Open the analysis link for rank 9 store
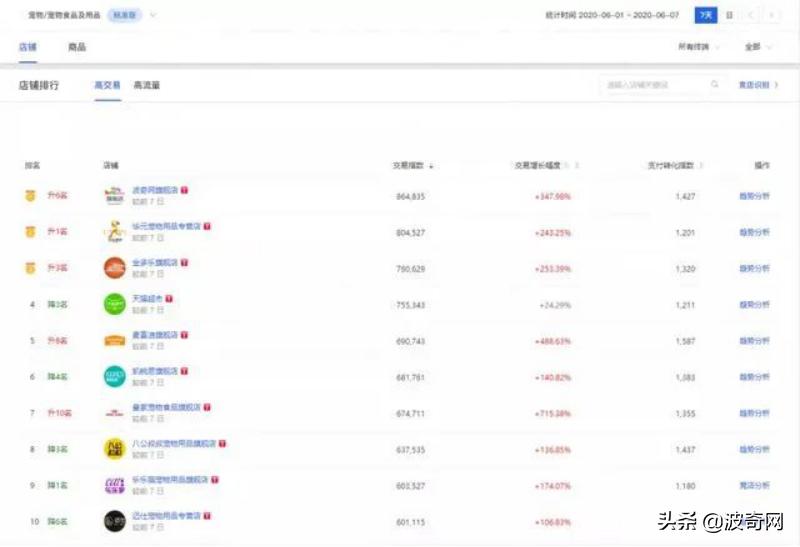Viewport: 800px width, 547px height. coord(754,486)
